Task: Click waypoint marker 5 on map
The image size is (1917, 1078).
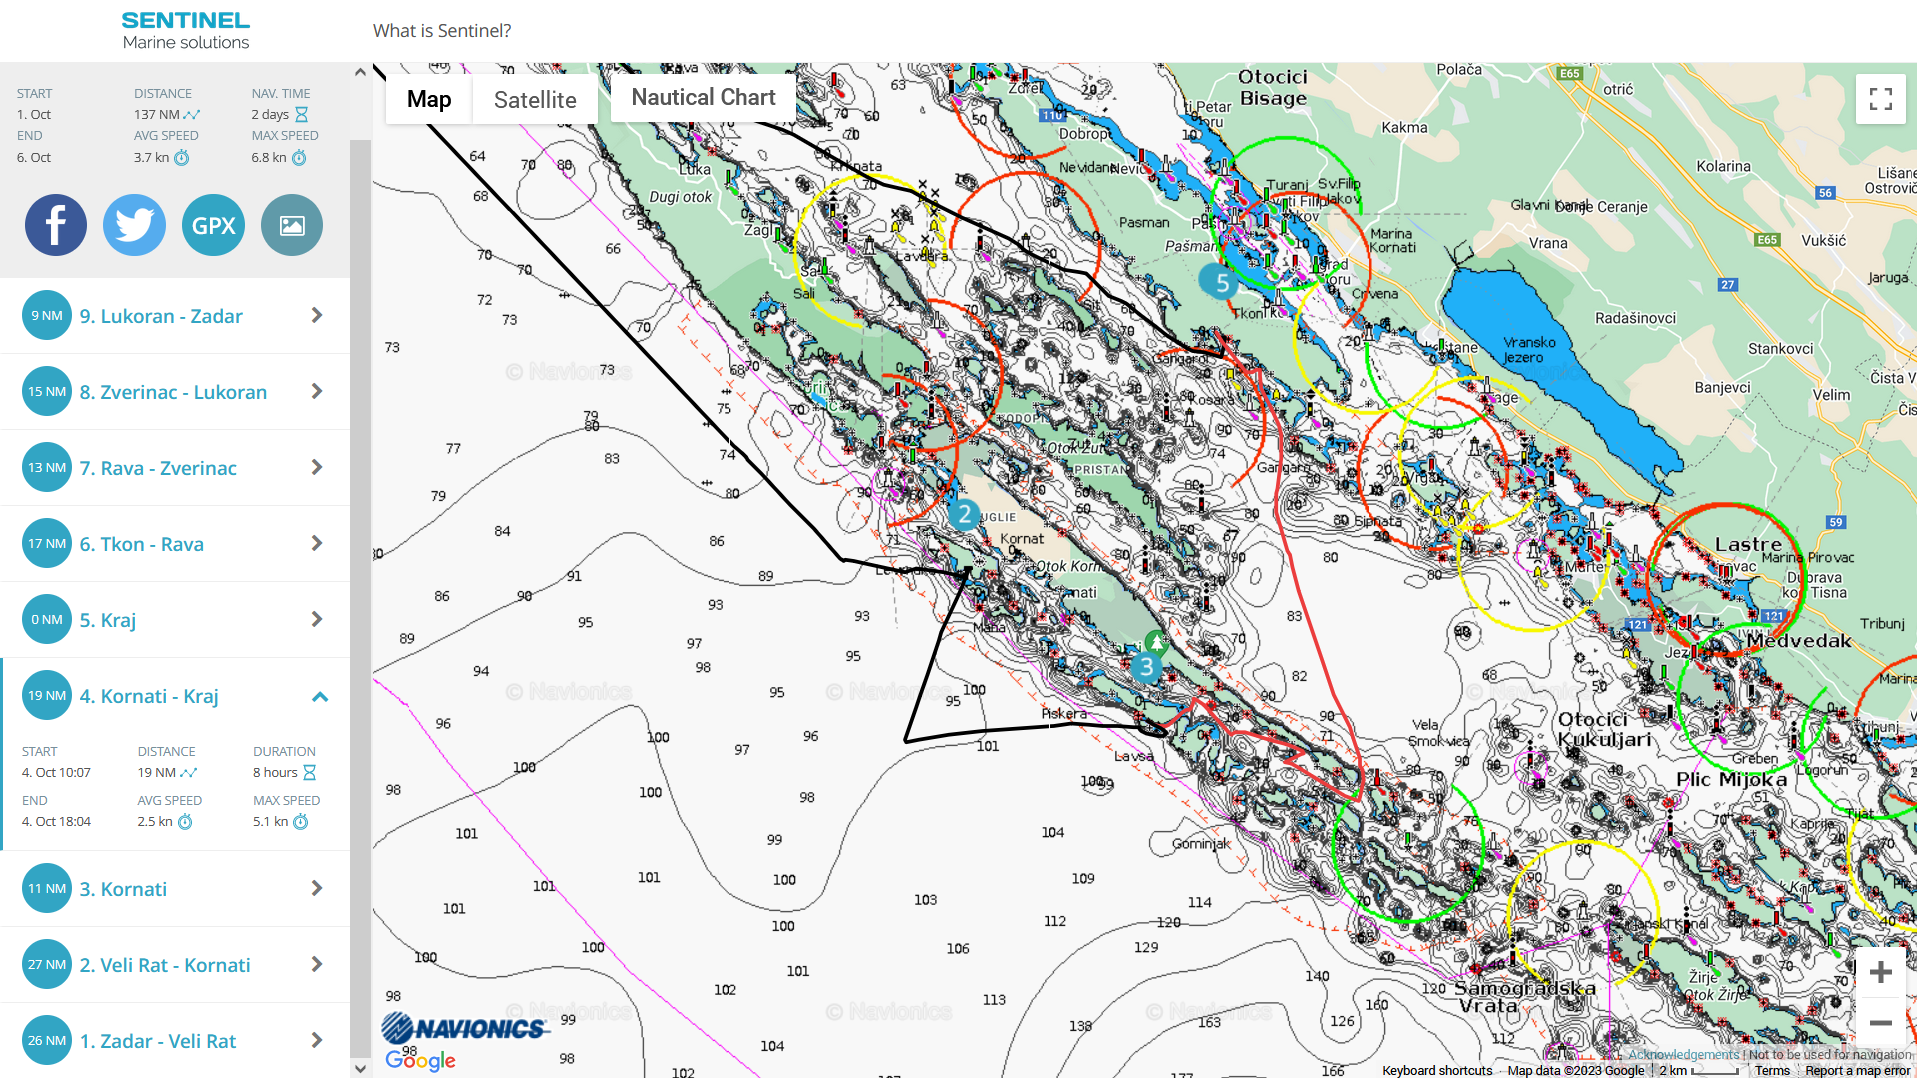Action: (x=1222, y=283)
